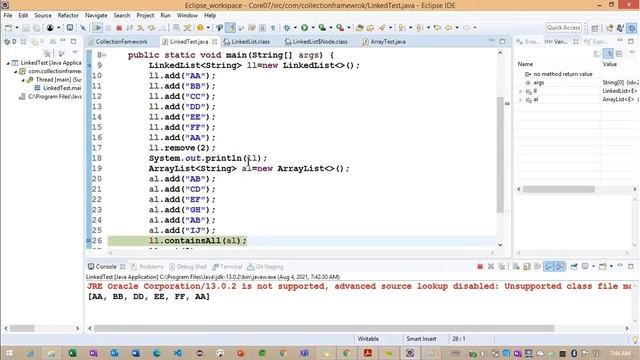Open the Navigate menu
Viewport: 640px width, 360px height.
pyautogui.click(x=96, y=16)
